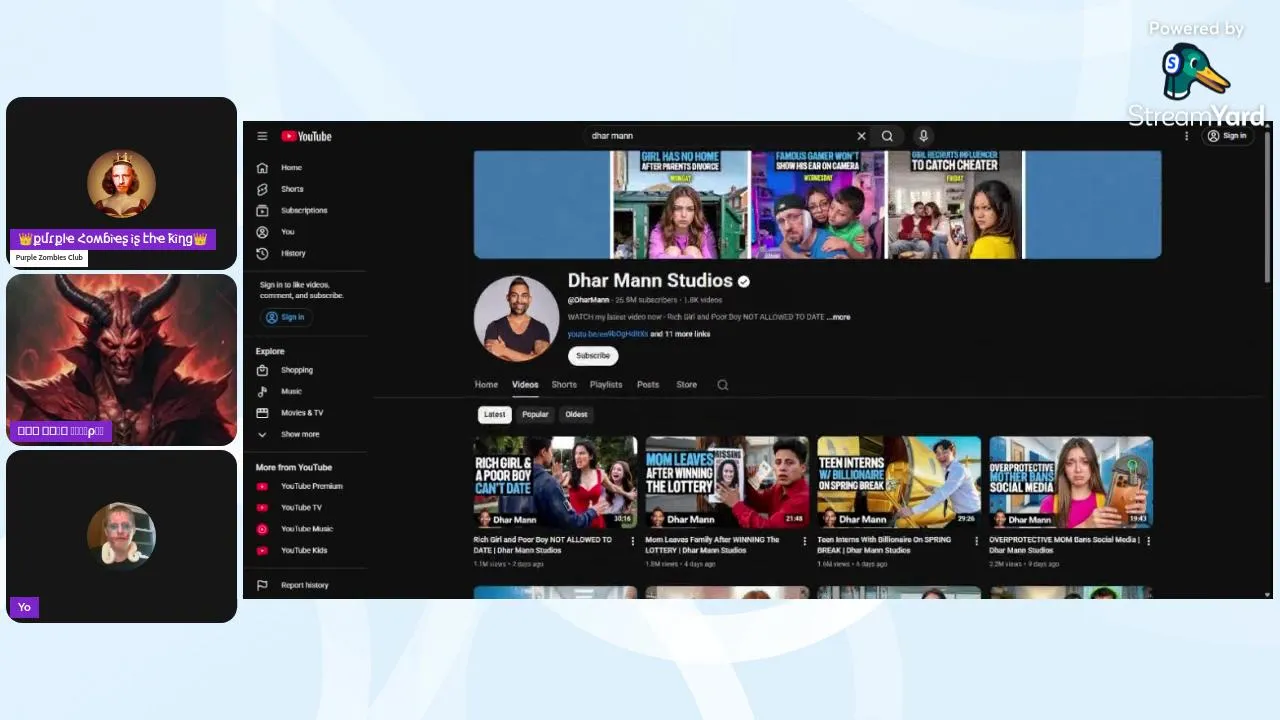Open options menu for OVERPROTECTIVE MOM video
The image size is (1280, 720).
pos(1148,541)
